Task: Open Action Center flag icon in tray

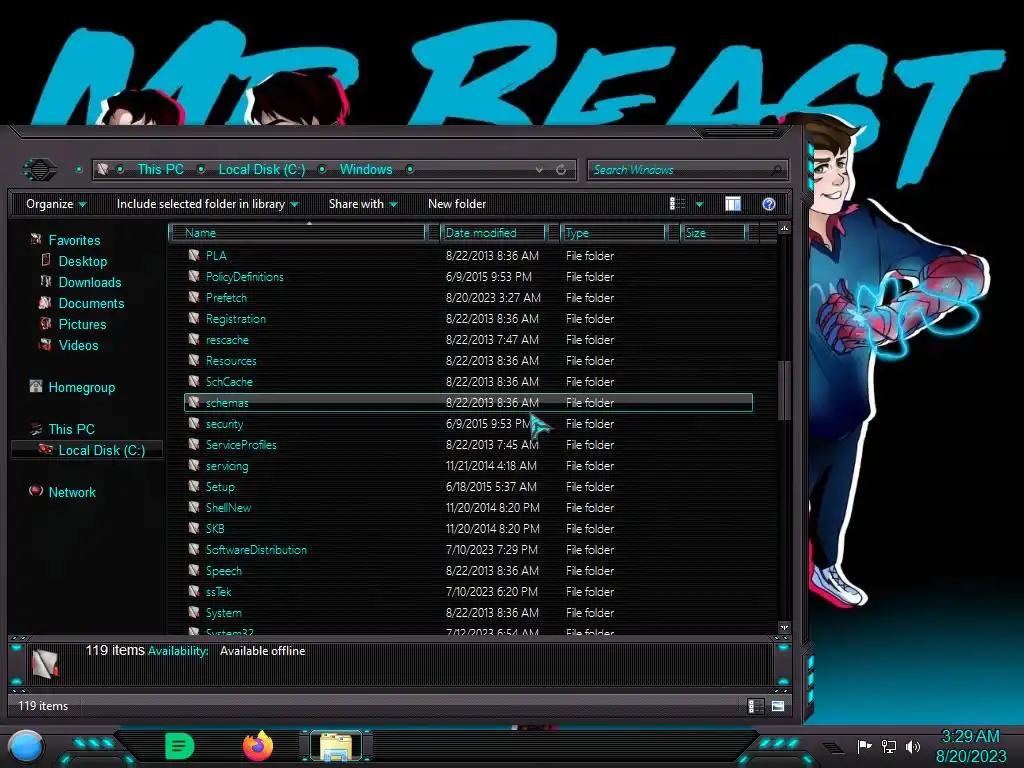Action: (864, 746)
